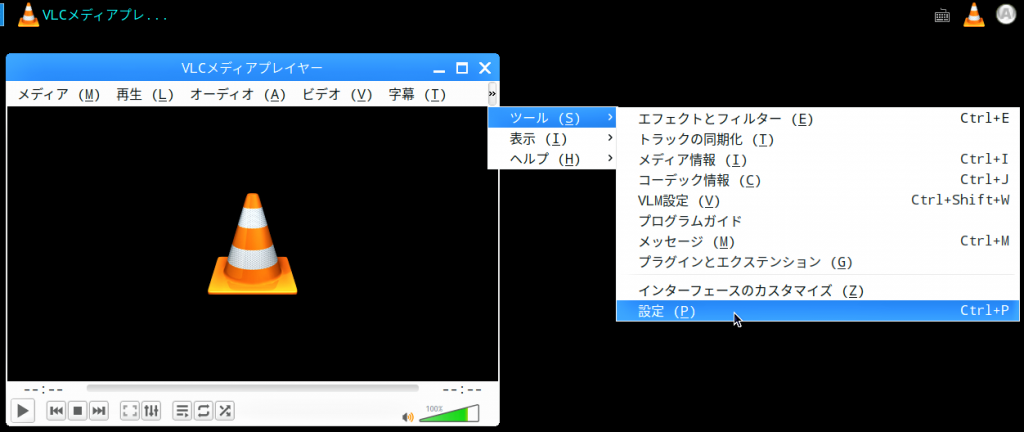Image resolution: width=1024 pixels, height=432 pixels.
Task: Maximize the VLC window
Action: pos(462,68)
